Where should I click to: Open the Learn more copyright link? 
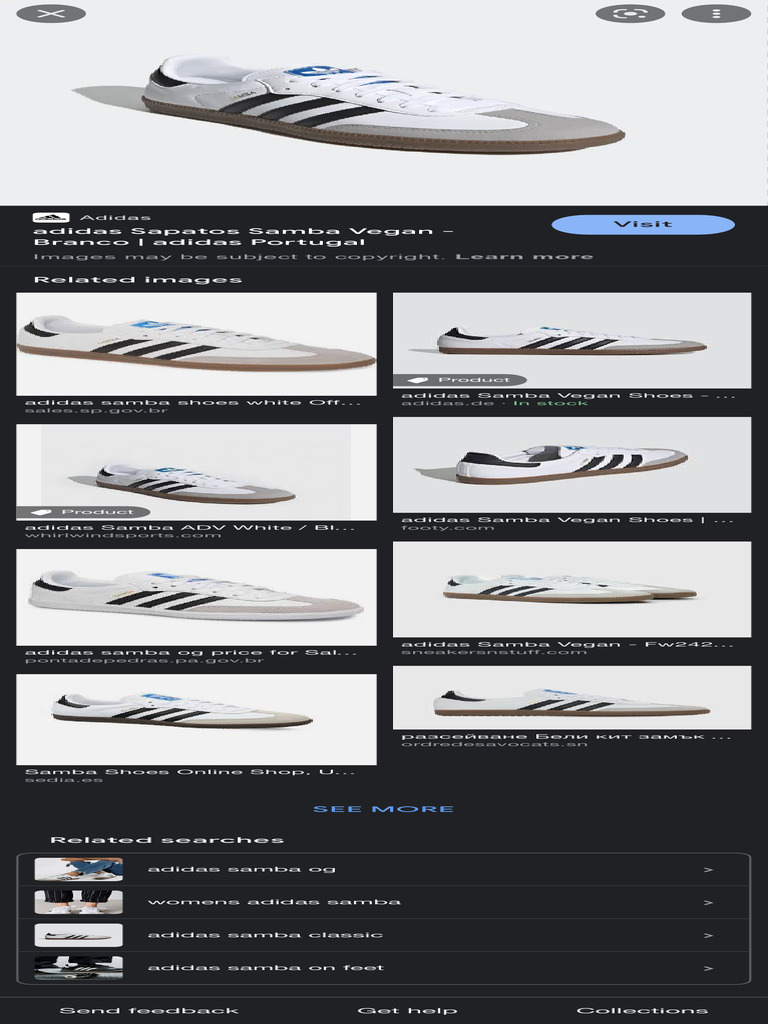coord(524,257)
